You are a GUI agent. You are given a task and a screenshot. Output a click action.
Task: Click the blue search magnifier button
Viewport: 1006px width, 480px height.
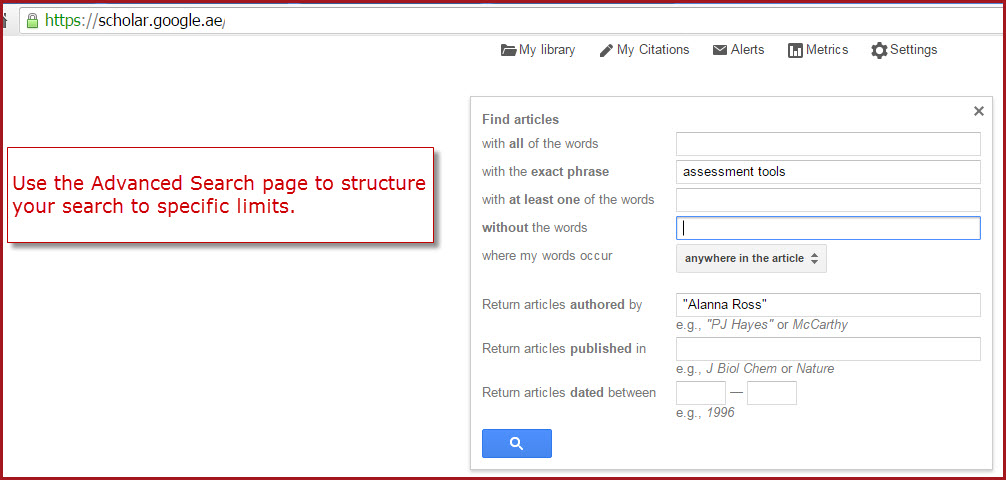pos(516,443)
